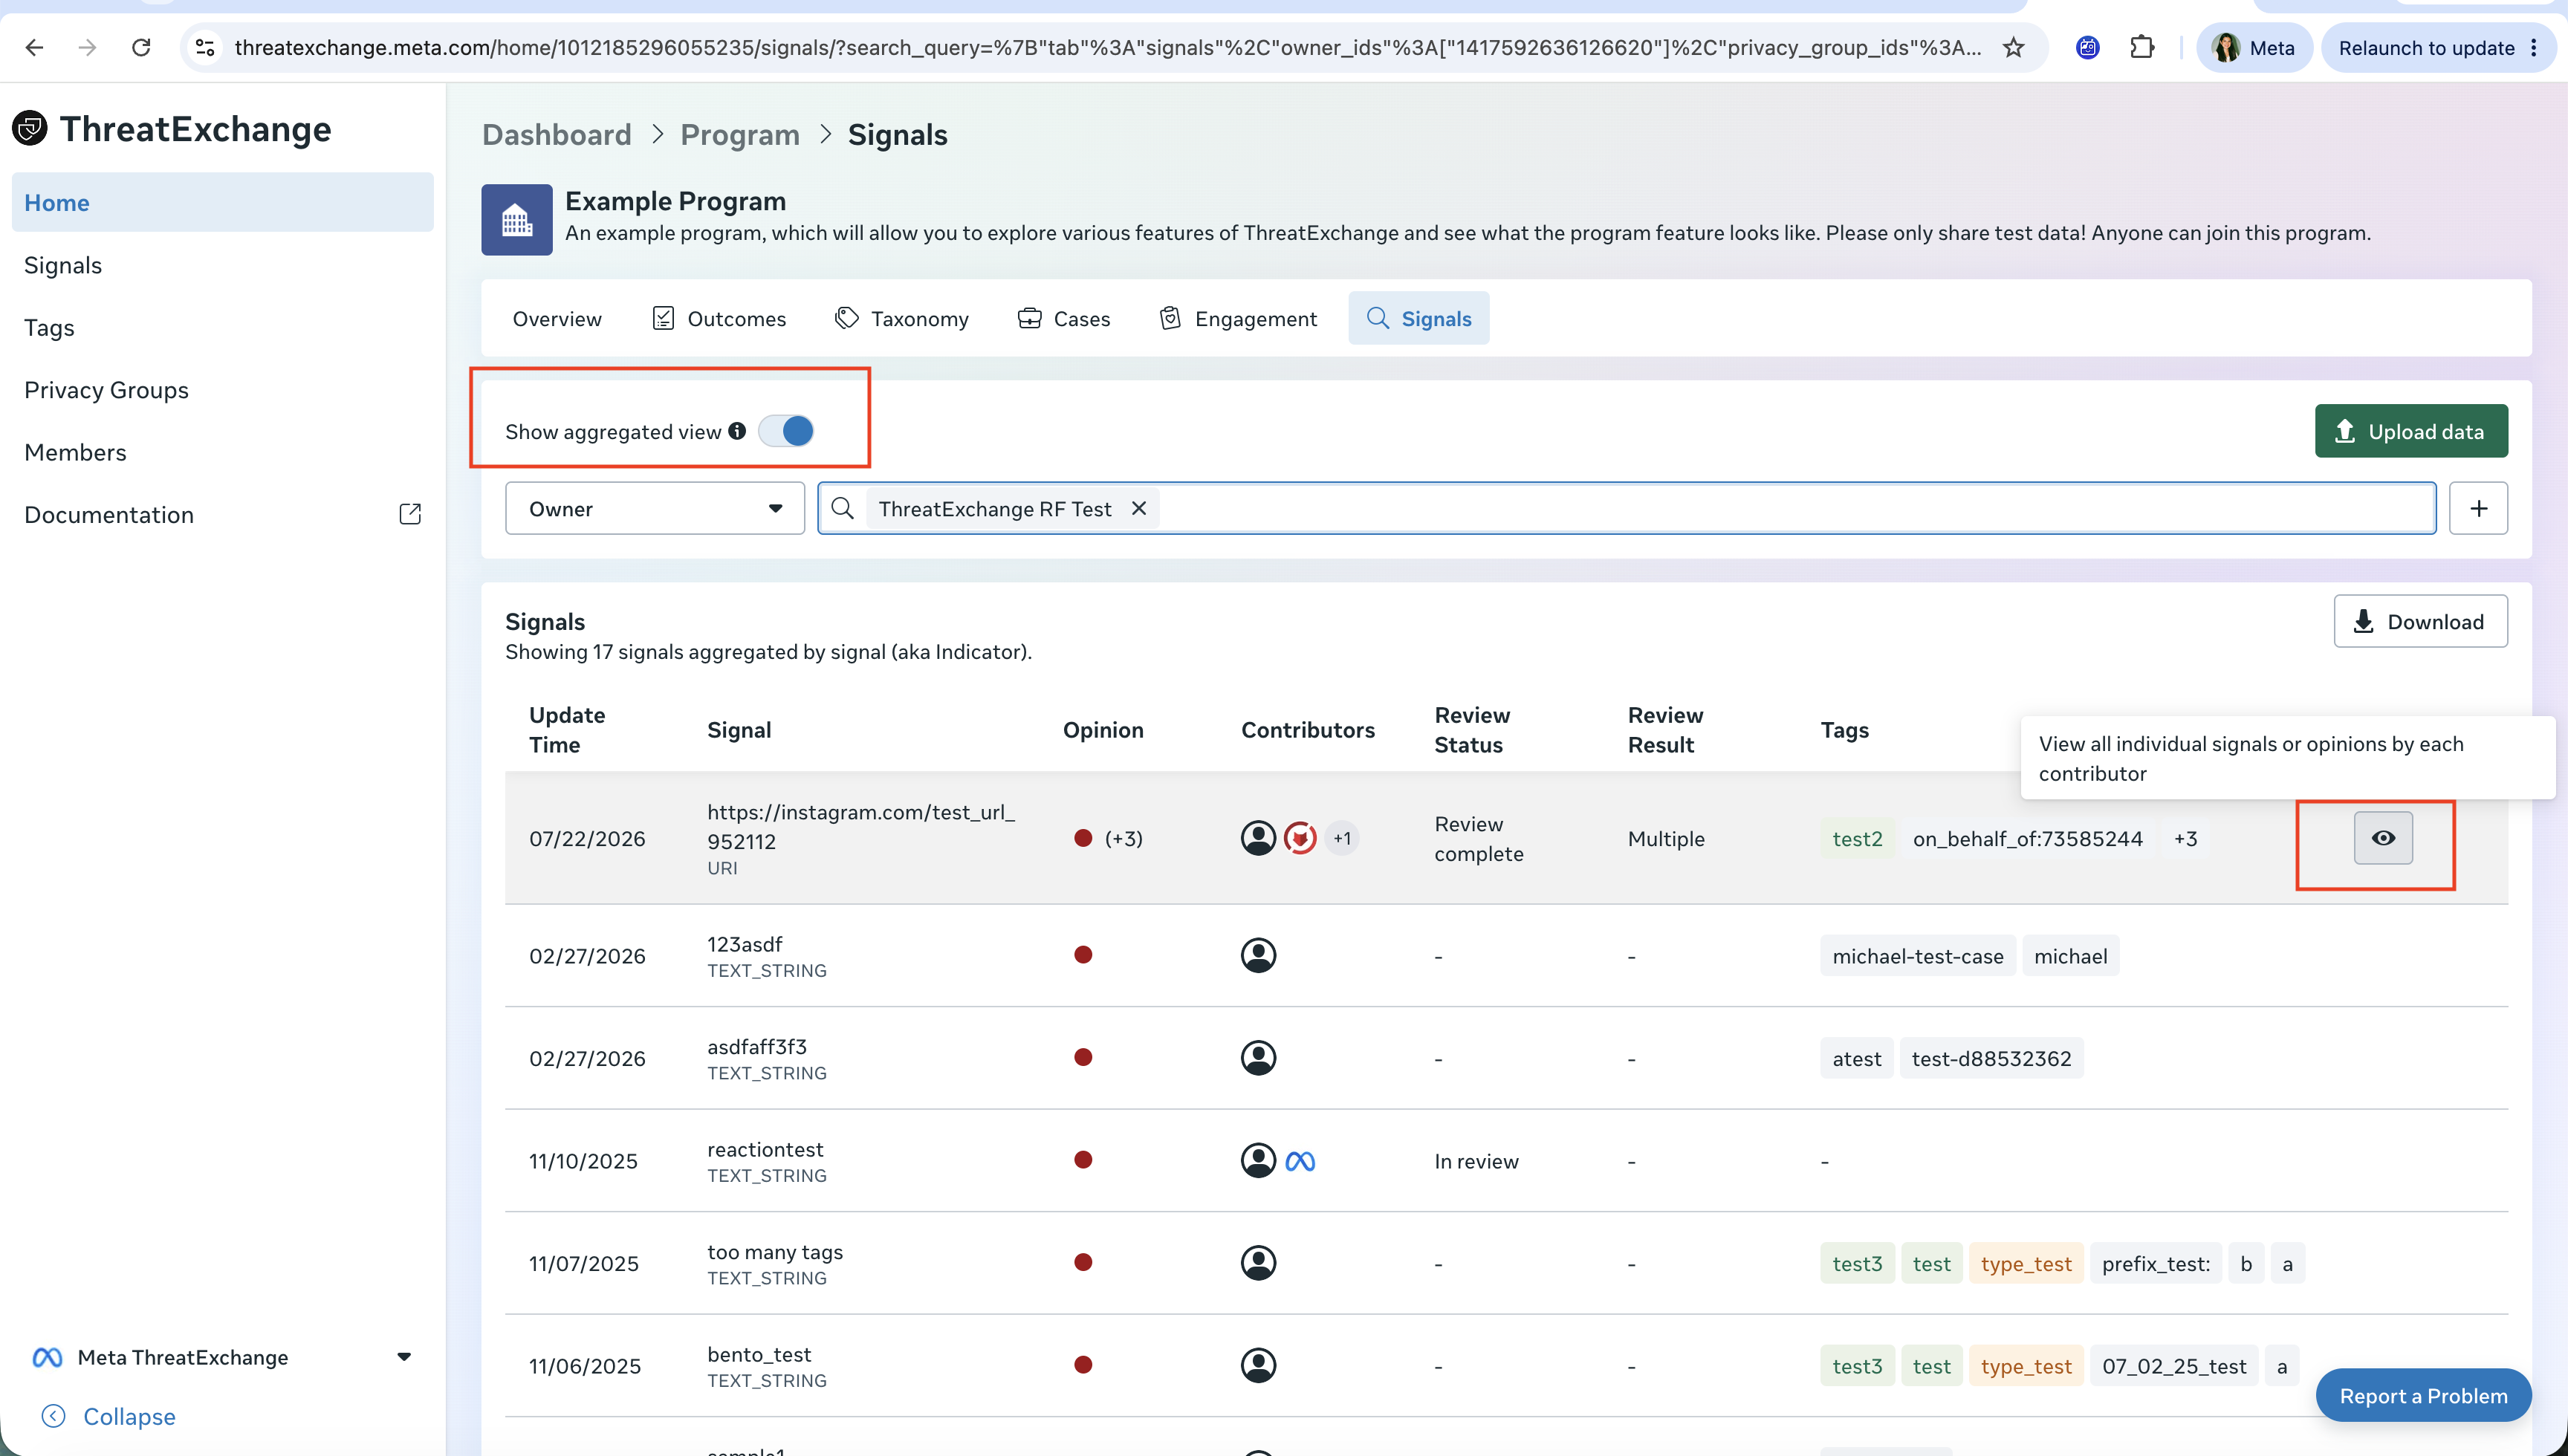The height and width of the screenshot is (1456, 2568).
Task: Click the type_test tag on too many tags row
Action: (x=2026, y=1263)
